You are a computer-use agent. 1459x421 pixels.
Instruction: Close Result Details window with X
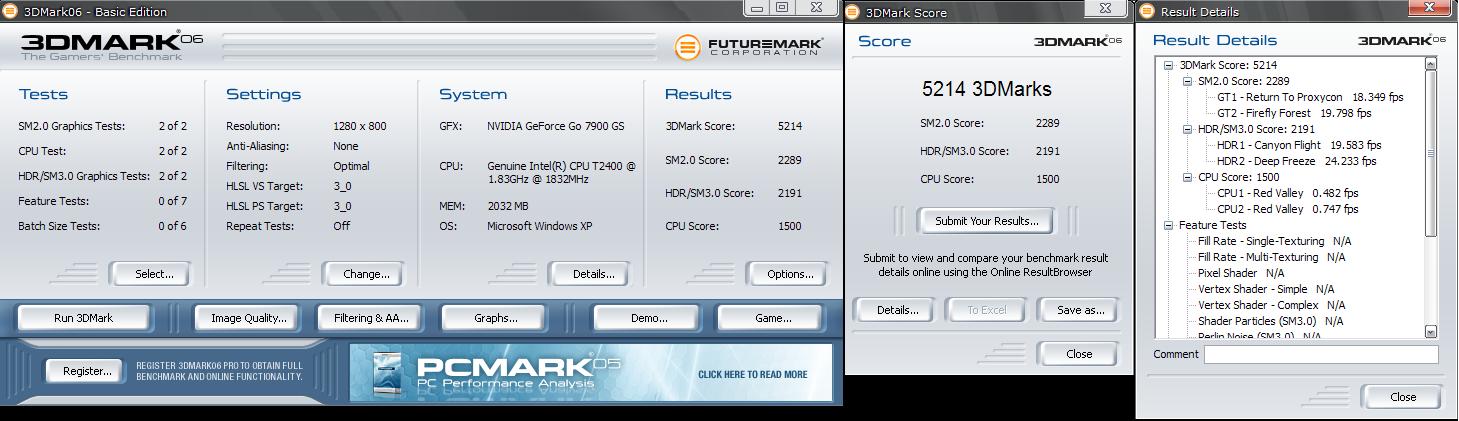(x=1431, y=7)
